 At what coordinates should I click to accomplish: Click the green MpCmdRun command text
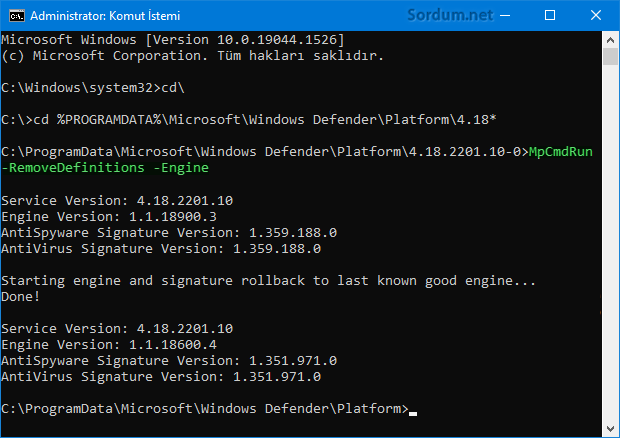(x=560, y=152)
